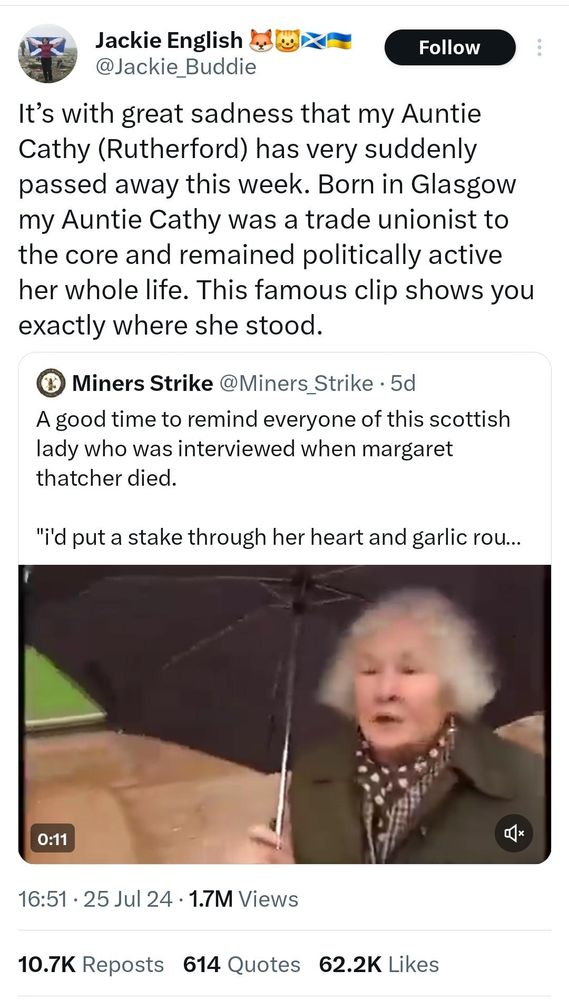Click the Jackie English display name
Viewport: 569px width, 1000px height.
click(169, 41)
